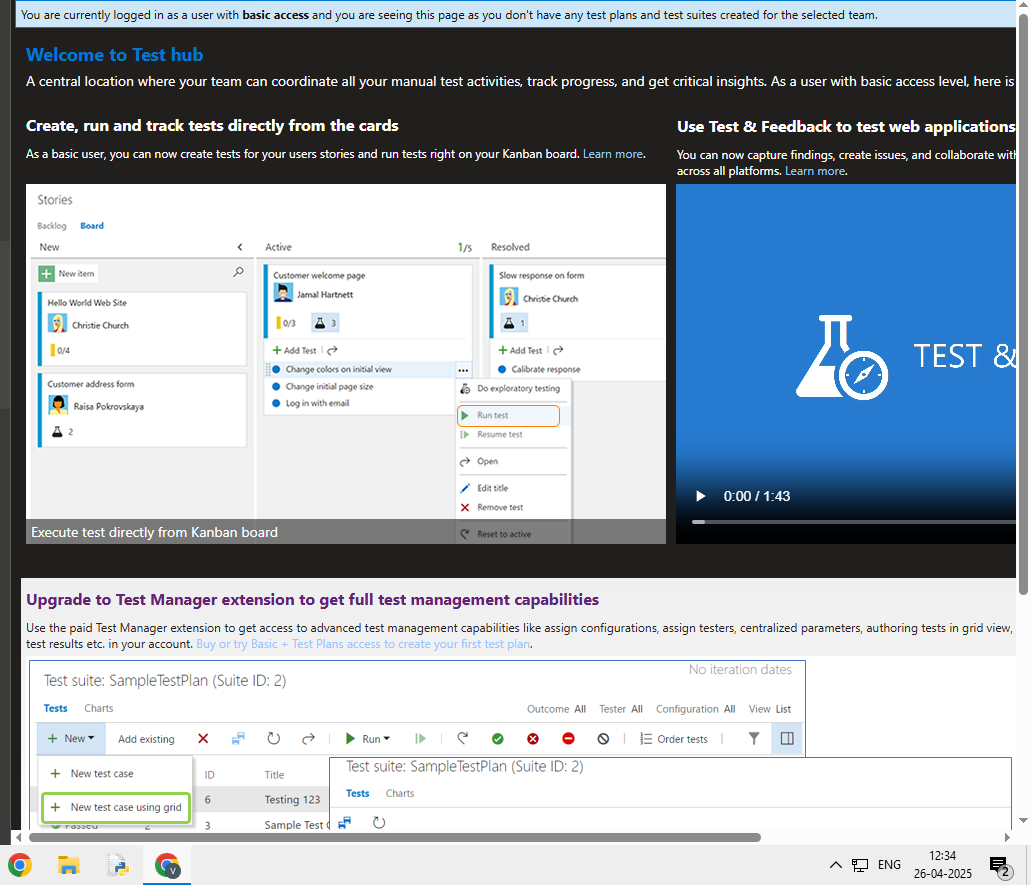Screen dimensions: 1031x885
Task: Click 'Add Test' on Customer welcome page card
Action: pos(295,350)
